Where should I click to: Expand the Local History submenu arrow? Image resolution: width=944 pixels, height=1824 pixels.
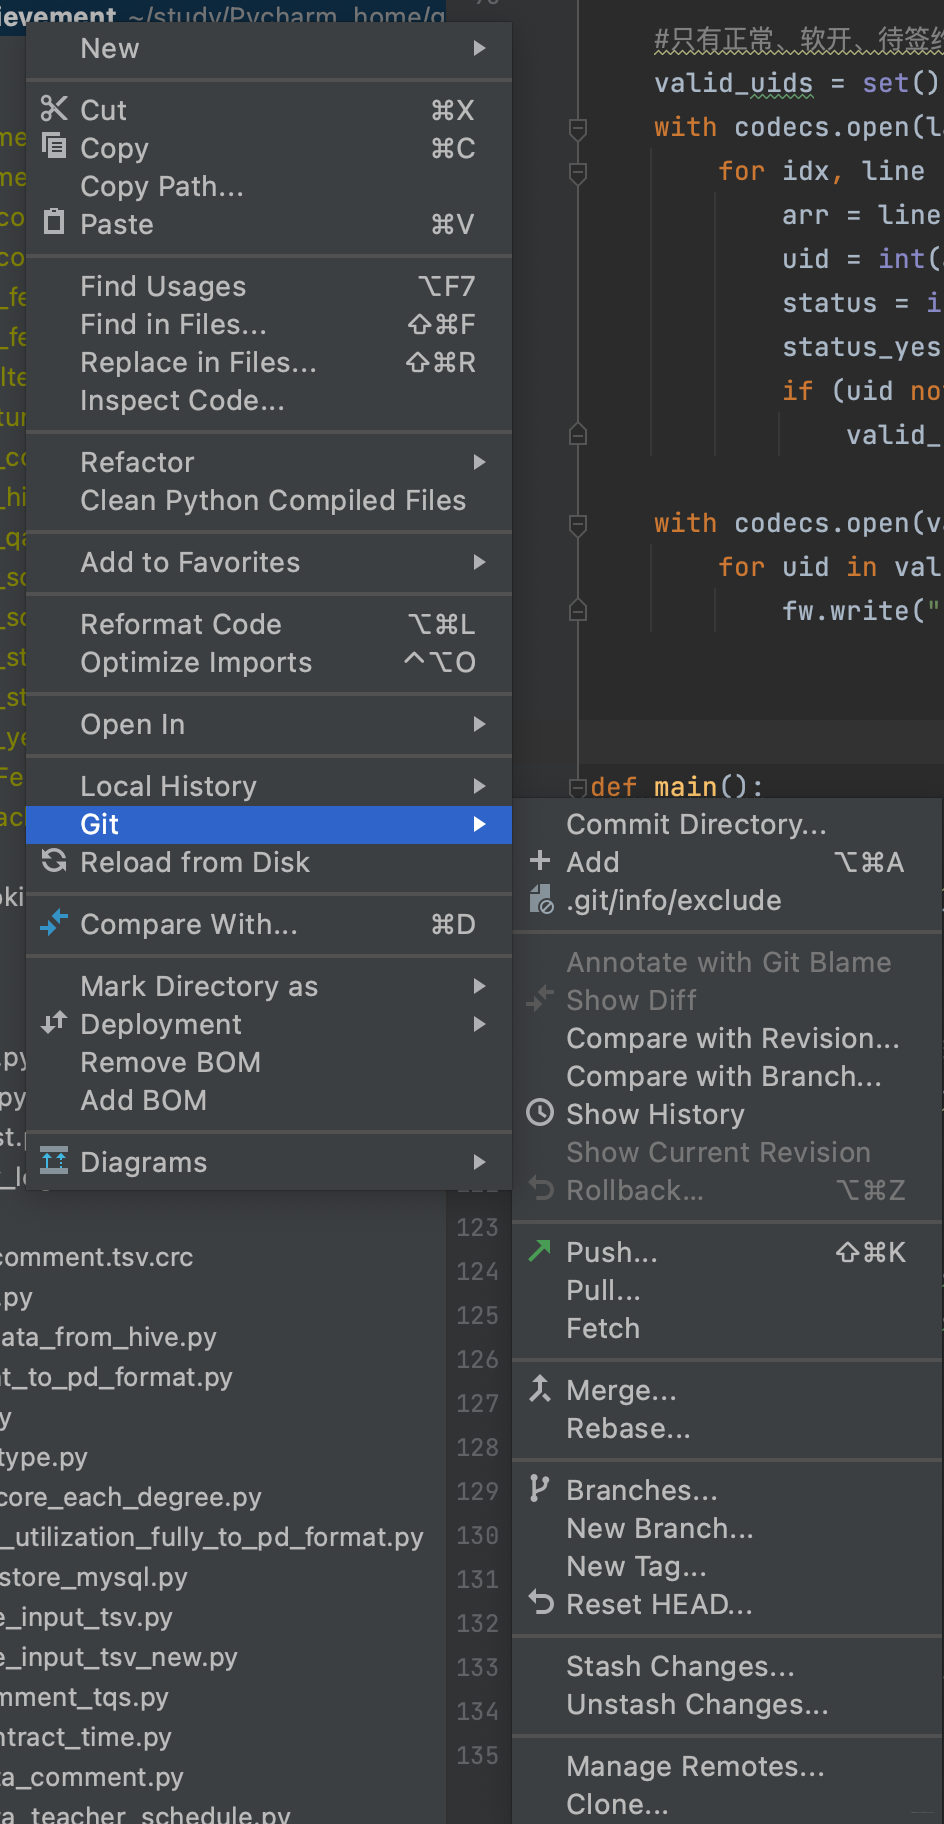click(480, 786)
